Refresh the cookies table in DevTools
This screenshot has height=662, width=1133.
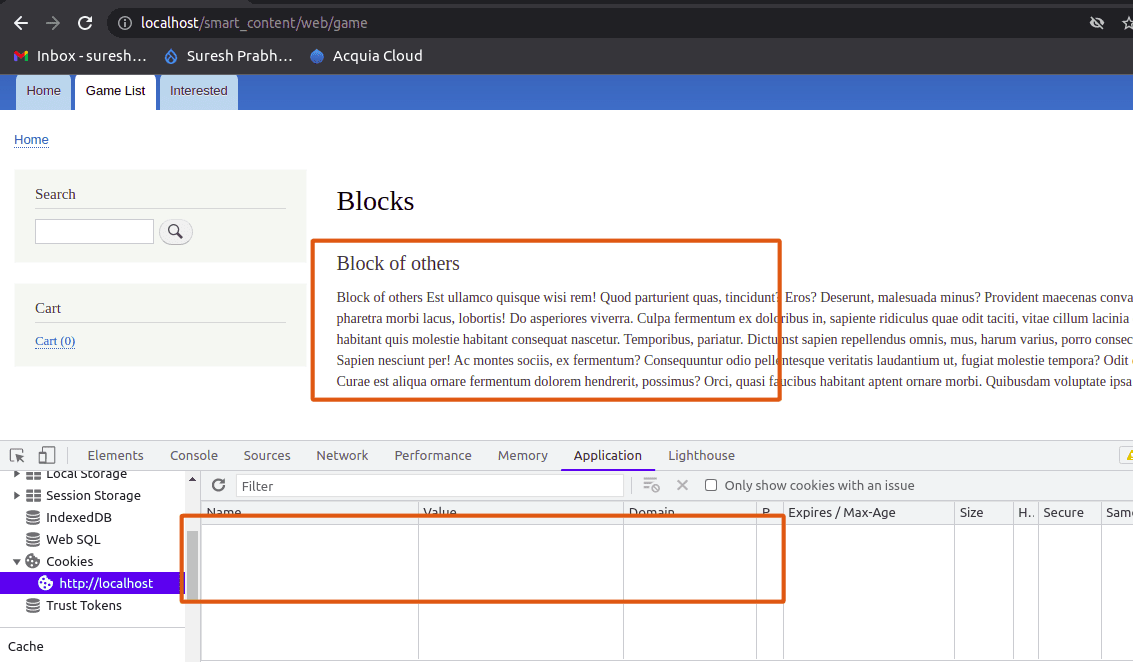[x=218, y=486]
